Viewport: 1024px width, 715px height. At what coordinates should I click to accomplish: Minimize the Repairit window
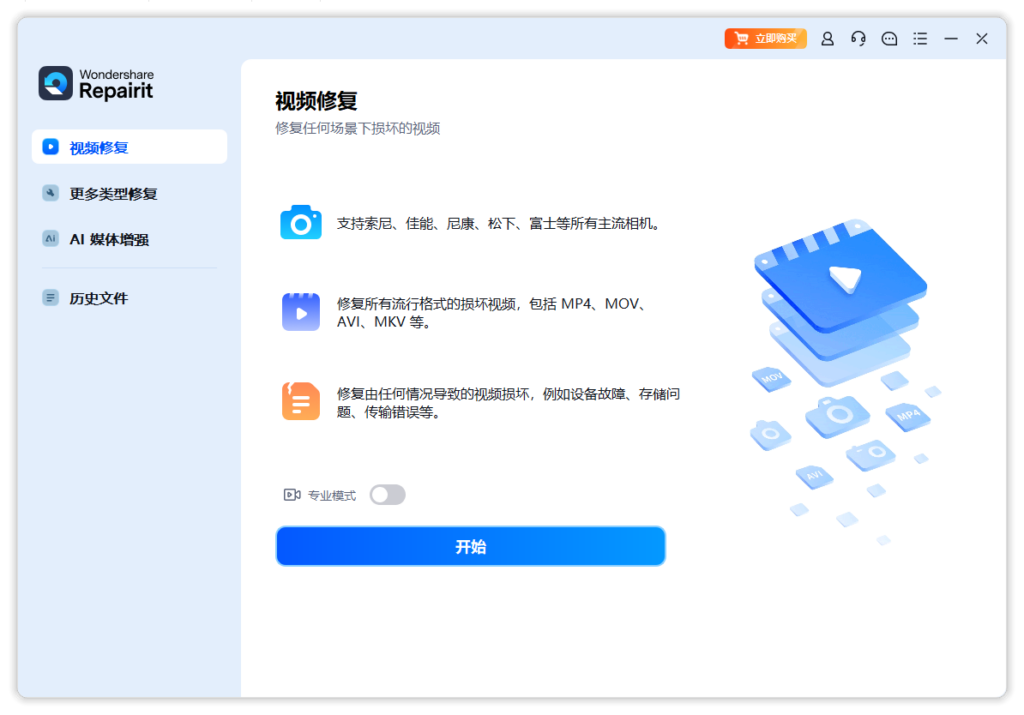click(x=951, y=39)
